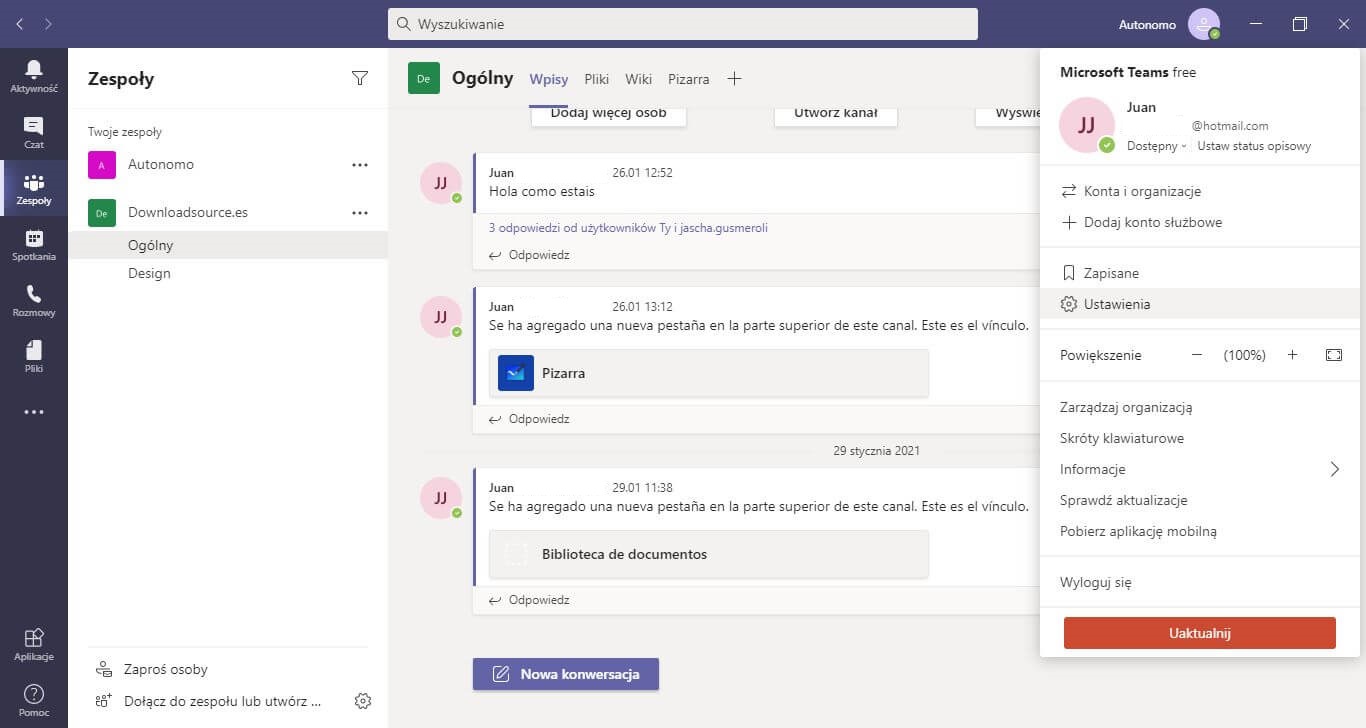The height and width of the screenshot is (728, 1366).
Task: Click the large JJ profile picture in menu
Action: click(1087, 125)
